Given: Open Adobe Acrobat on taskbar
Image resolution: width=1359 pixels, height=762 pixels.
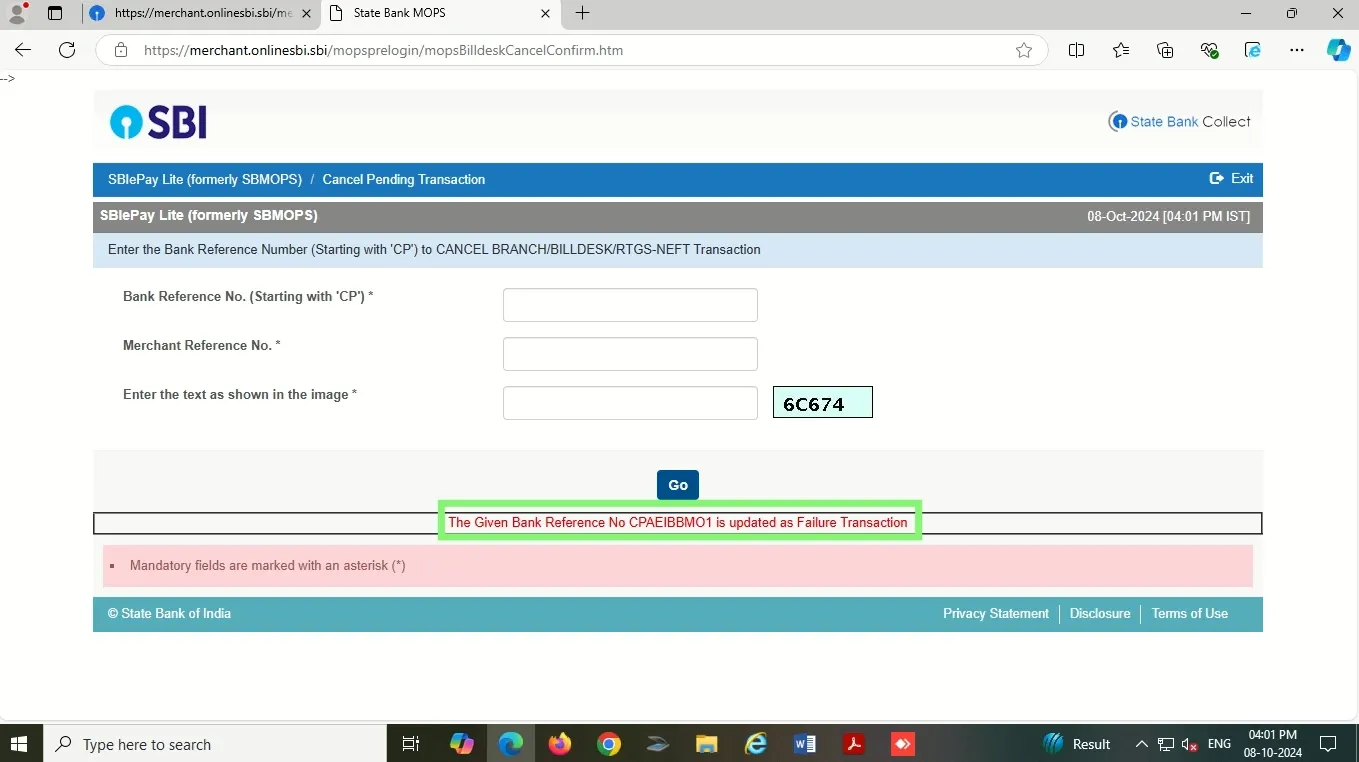Looking at the screenshot, I should pyautogui.click(x=854, y=744).
